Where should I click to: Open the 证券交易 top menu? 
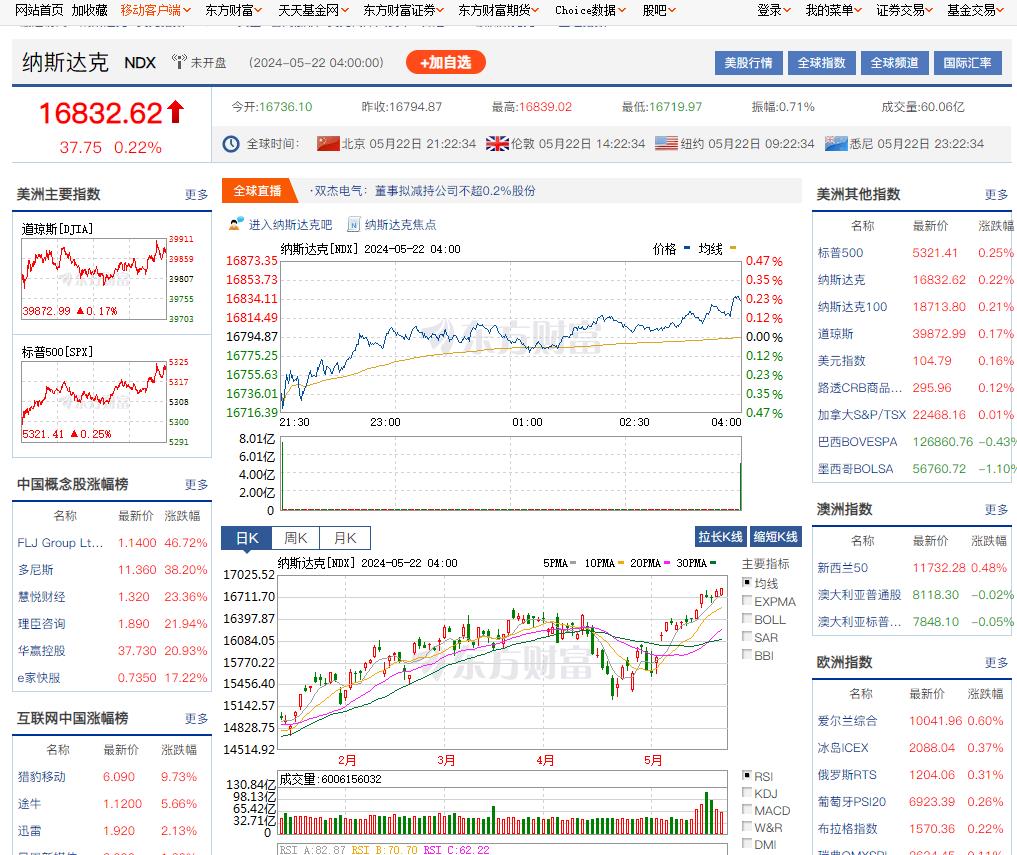904,10
